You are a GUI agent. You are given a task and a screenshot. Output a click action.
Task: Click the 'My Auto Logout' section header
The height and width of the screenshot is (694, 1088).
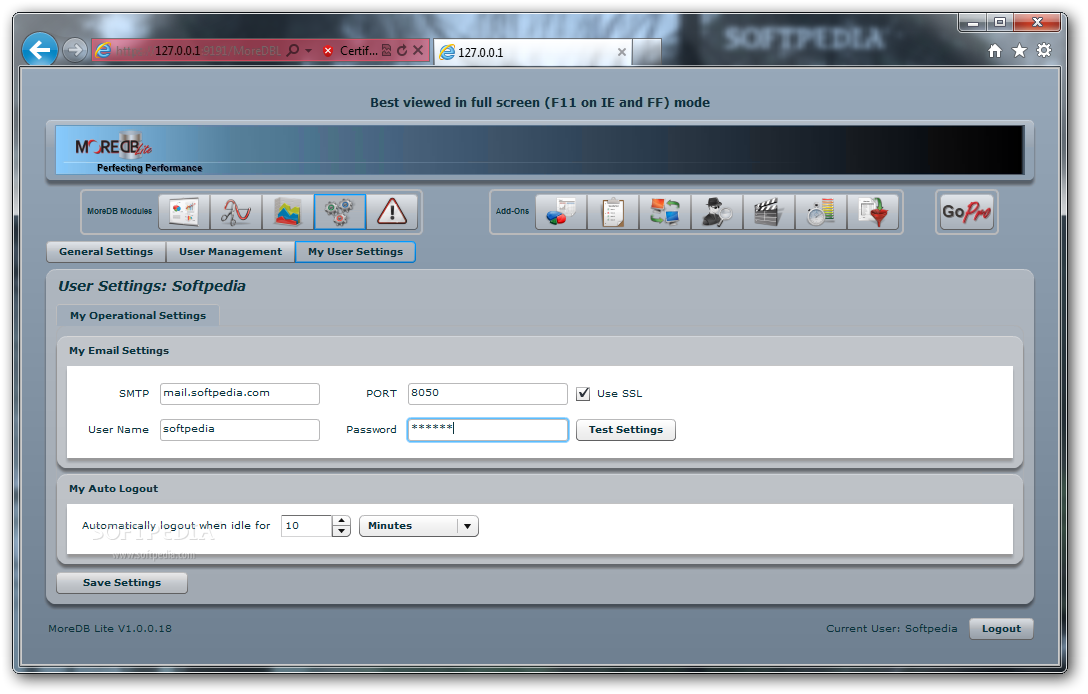pos(114,489)
